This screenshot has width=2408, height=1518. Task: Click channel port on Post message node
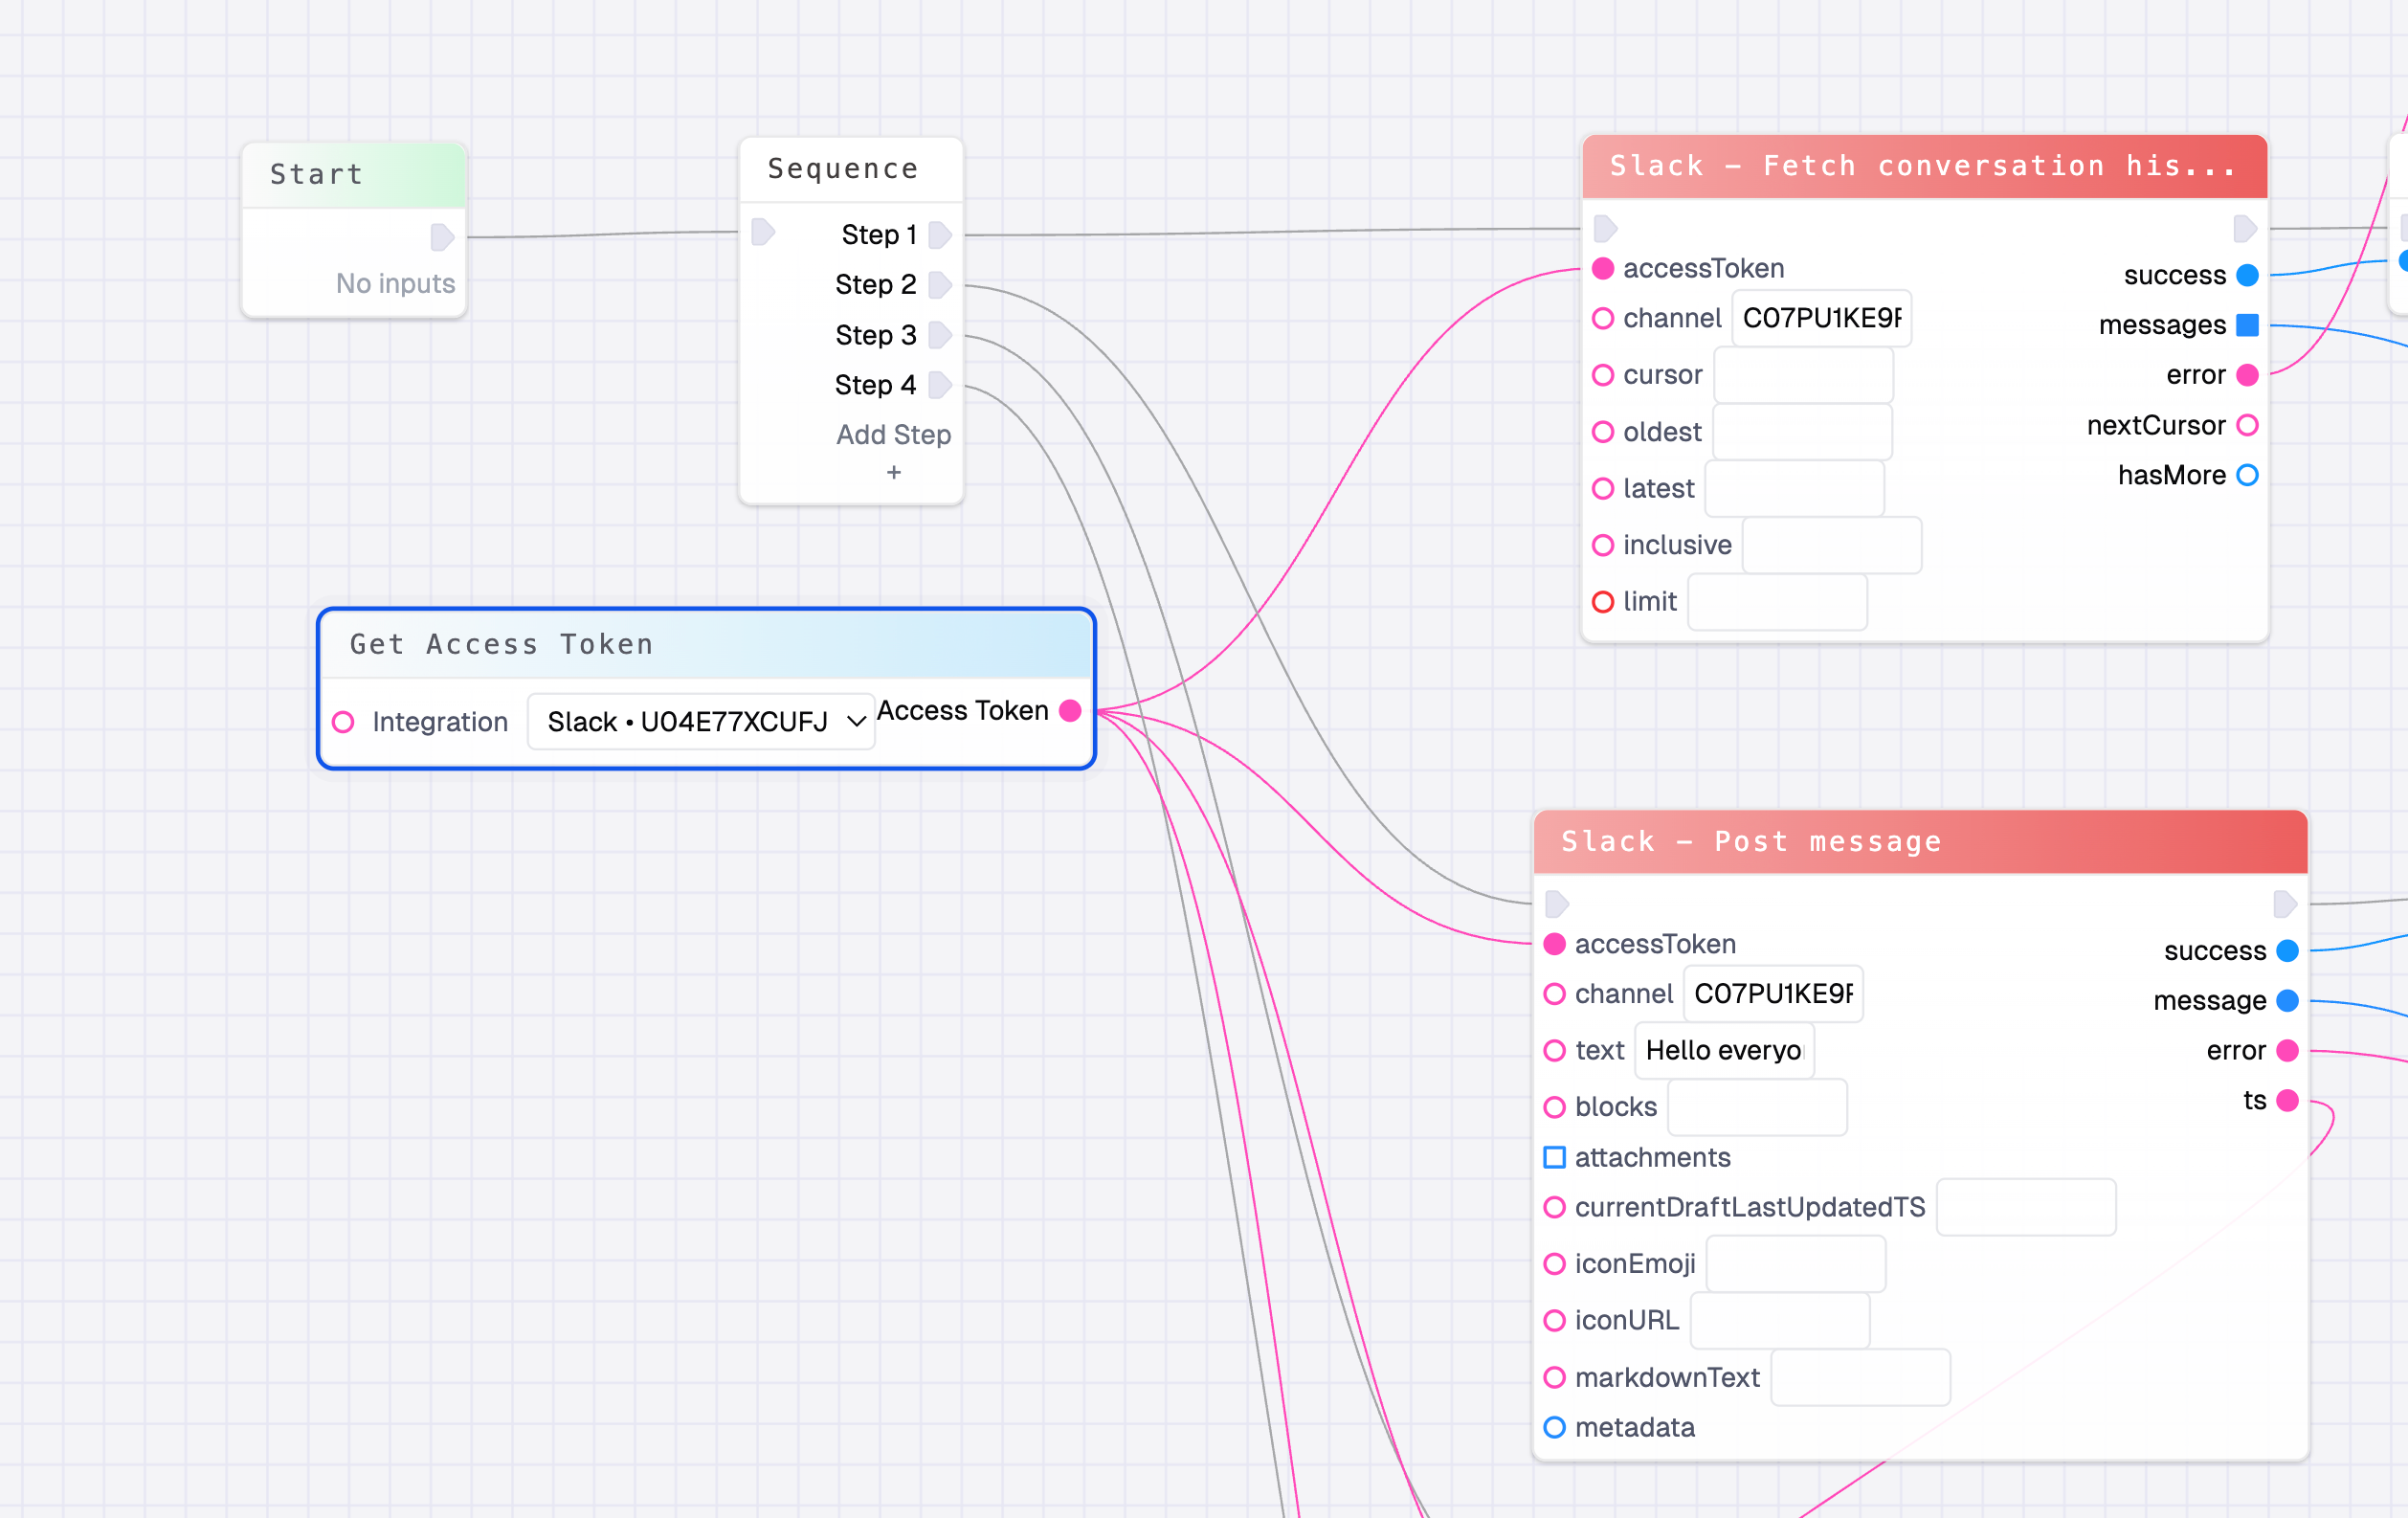click(x=1555, y=994)
